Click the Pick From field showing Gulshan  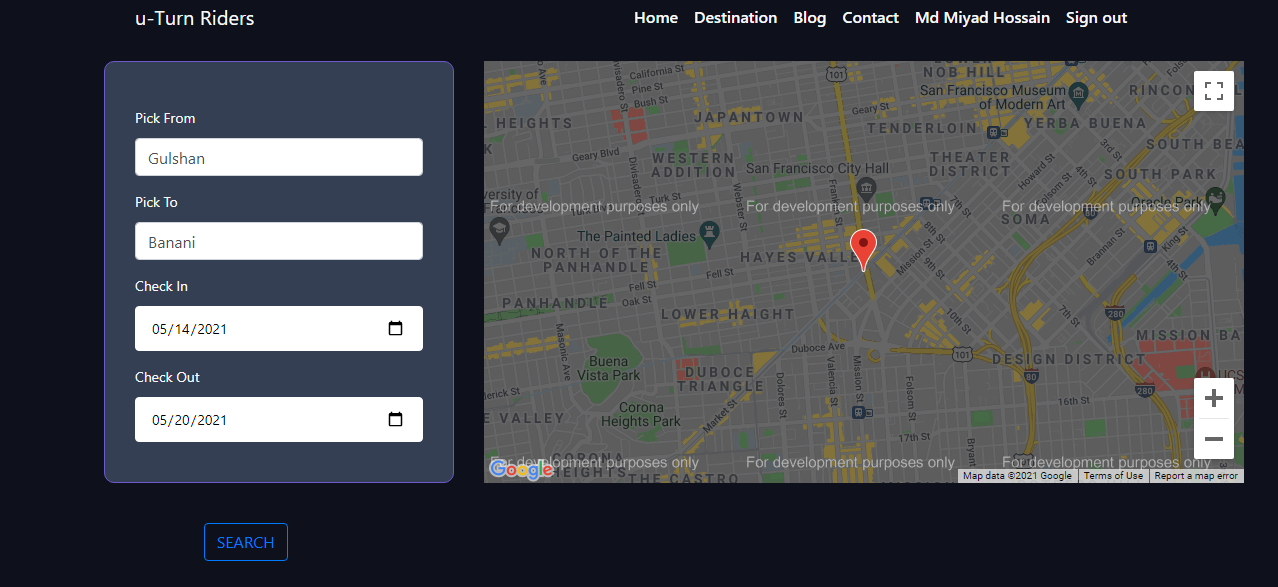coord(278,157)
